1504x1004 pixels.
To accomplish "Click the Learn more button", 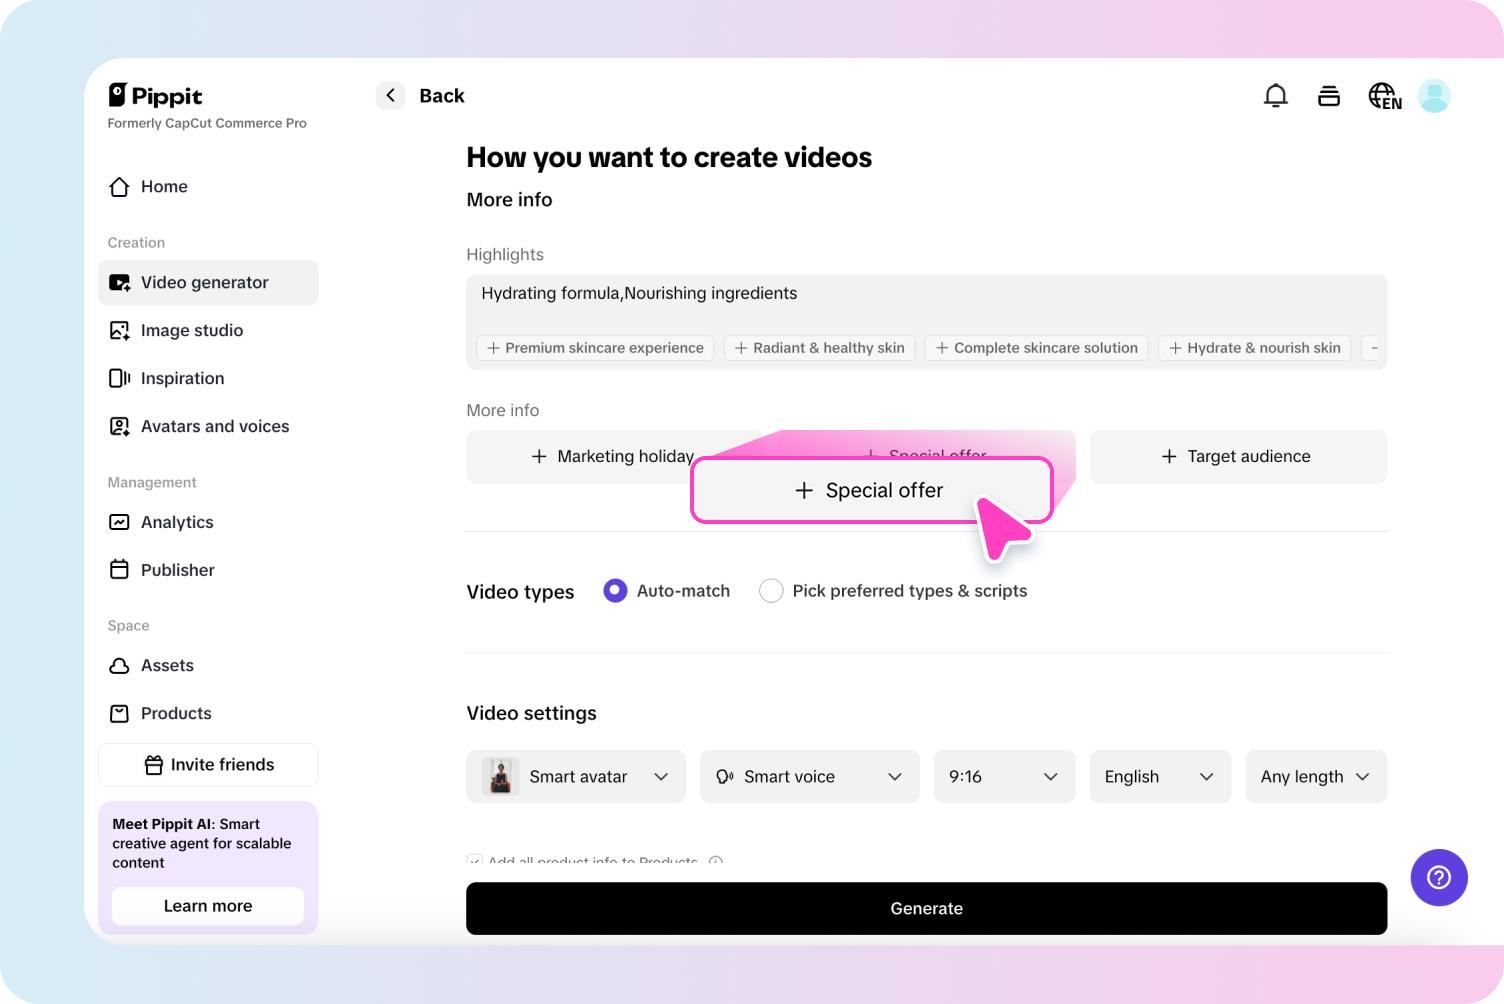I will [208, 906].
